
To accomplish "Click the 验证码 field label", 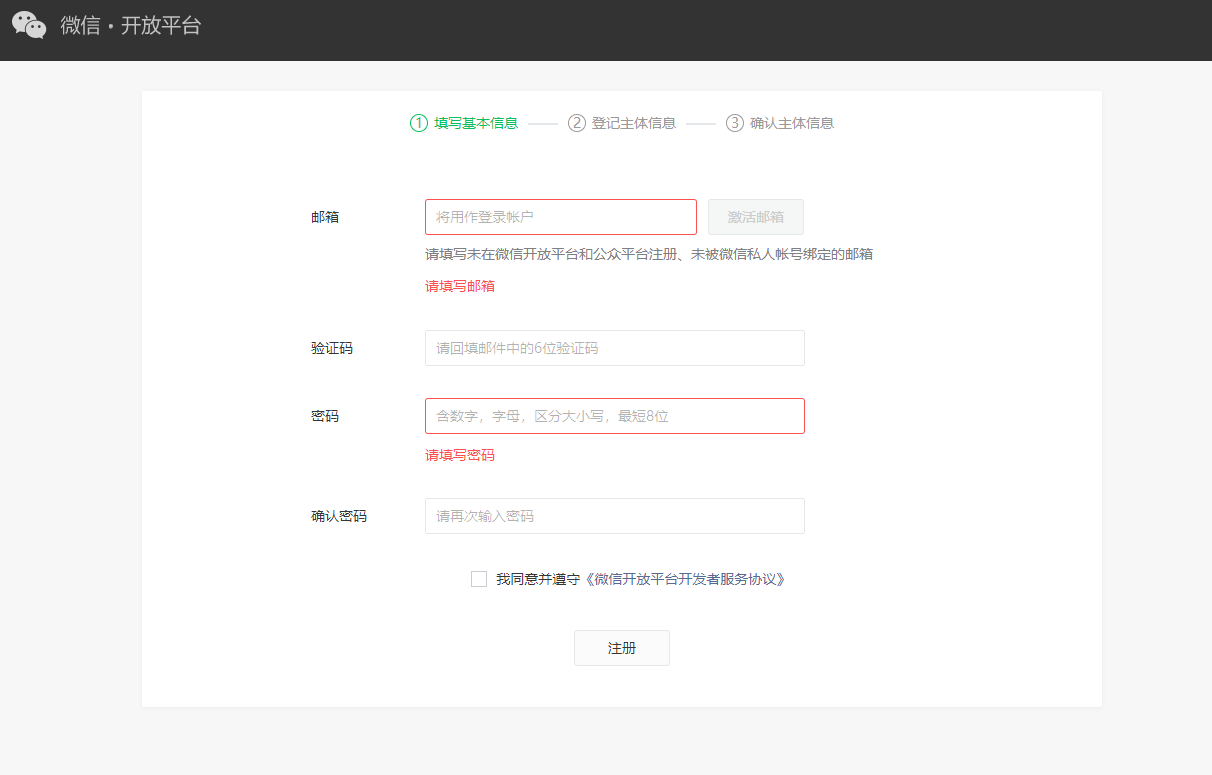I will point(332,348).
